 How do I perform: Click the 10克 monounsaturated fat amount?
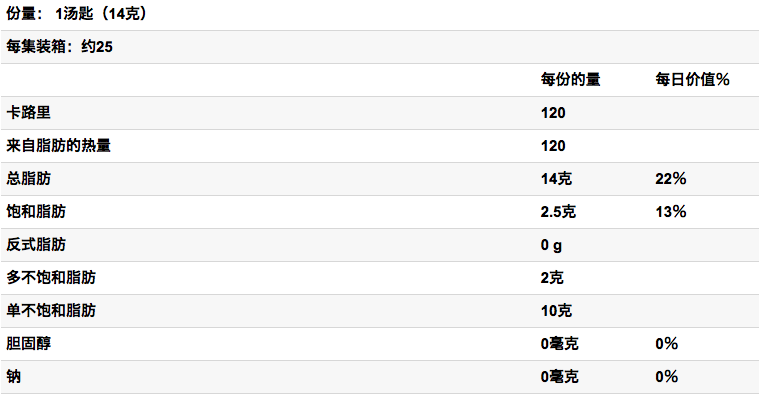[556, 310]
